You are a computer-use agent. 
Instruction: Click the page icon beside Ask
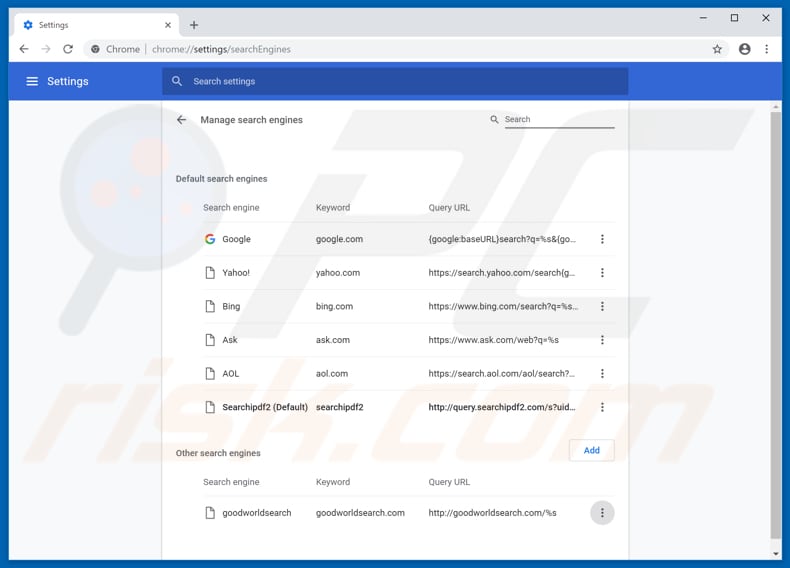coord(210,340)
